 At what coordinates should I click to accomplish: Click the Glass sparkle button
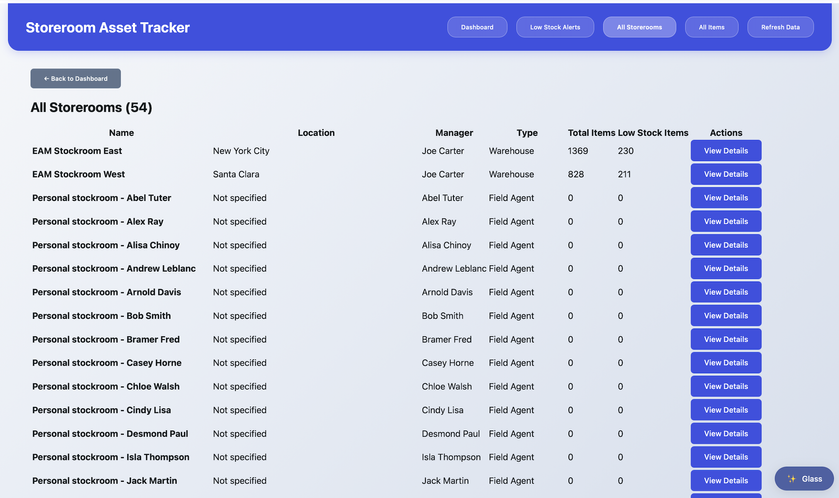pos(805,479)
